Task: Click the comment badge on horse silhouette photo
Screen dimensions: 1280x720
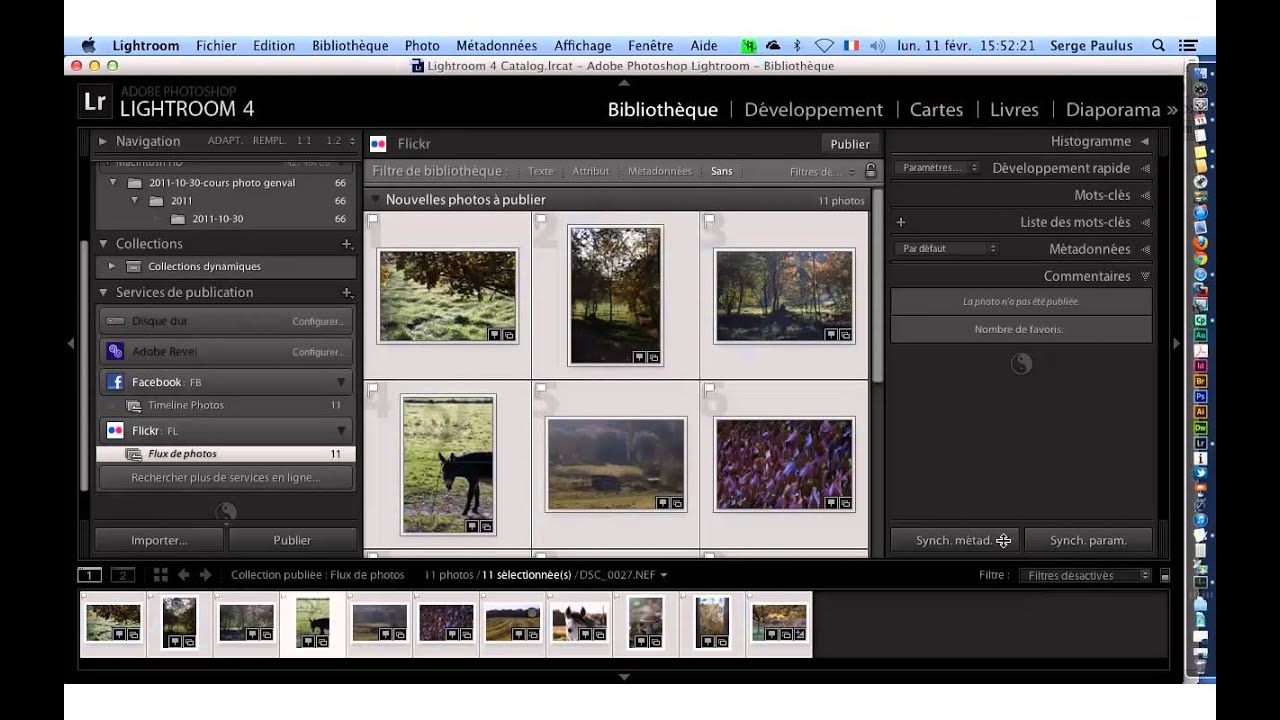Action: tap(473, 526)
